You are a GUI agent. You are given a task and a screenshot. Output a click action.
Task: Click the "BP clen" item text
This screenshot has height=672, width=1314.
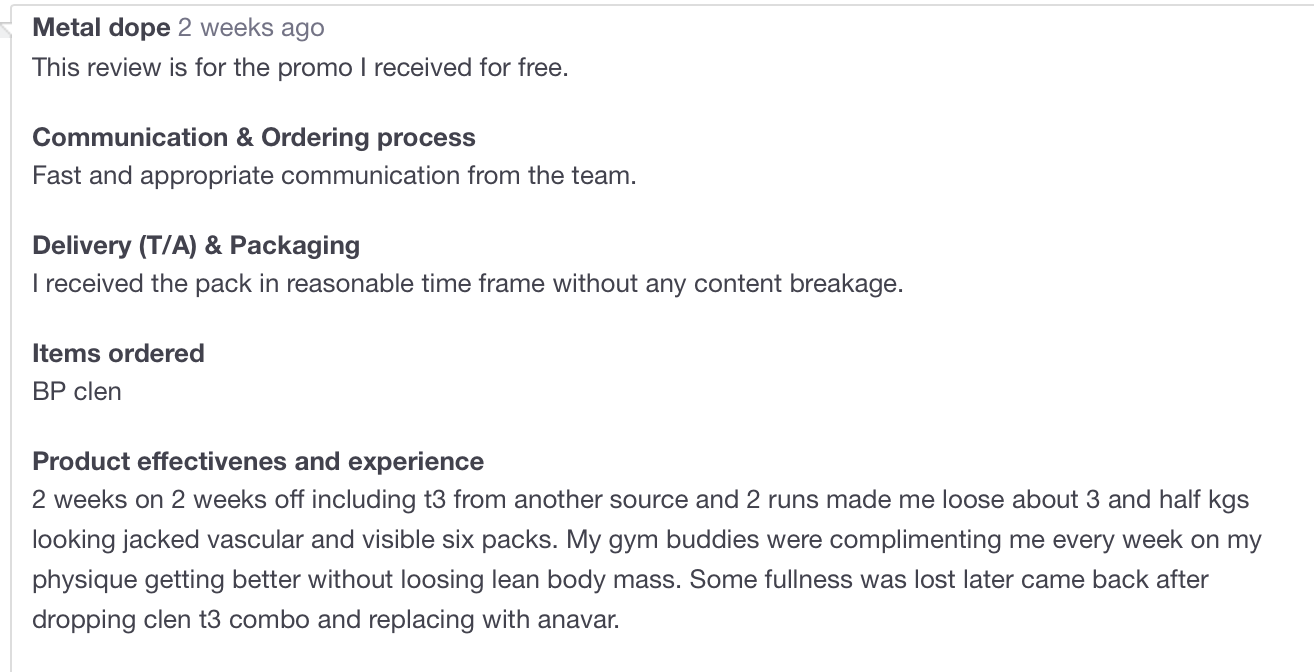coord(77,391)
